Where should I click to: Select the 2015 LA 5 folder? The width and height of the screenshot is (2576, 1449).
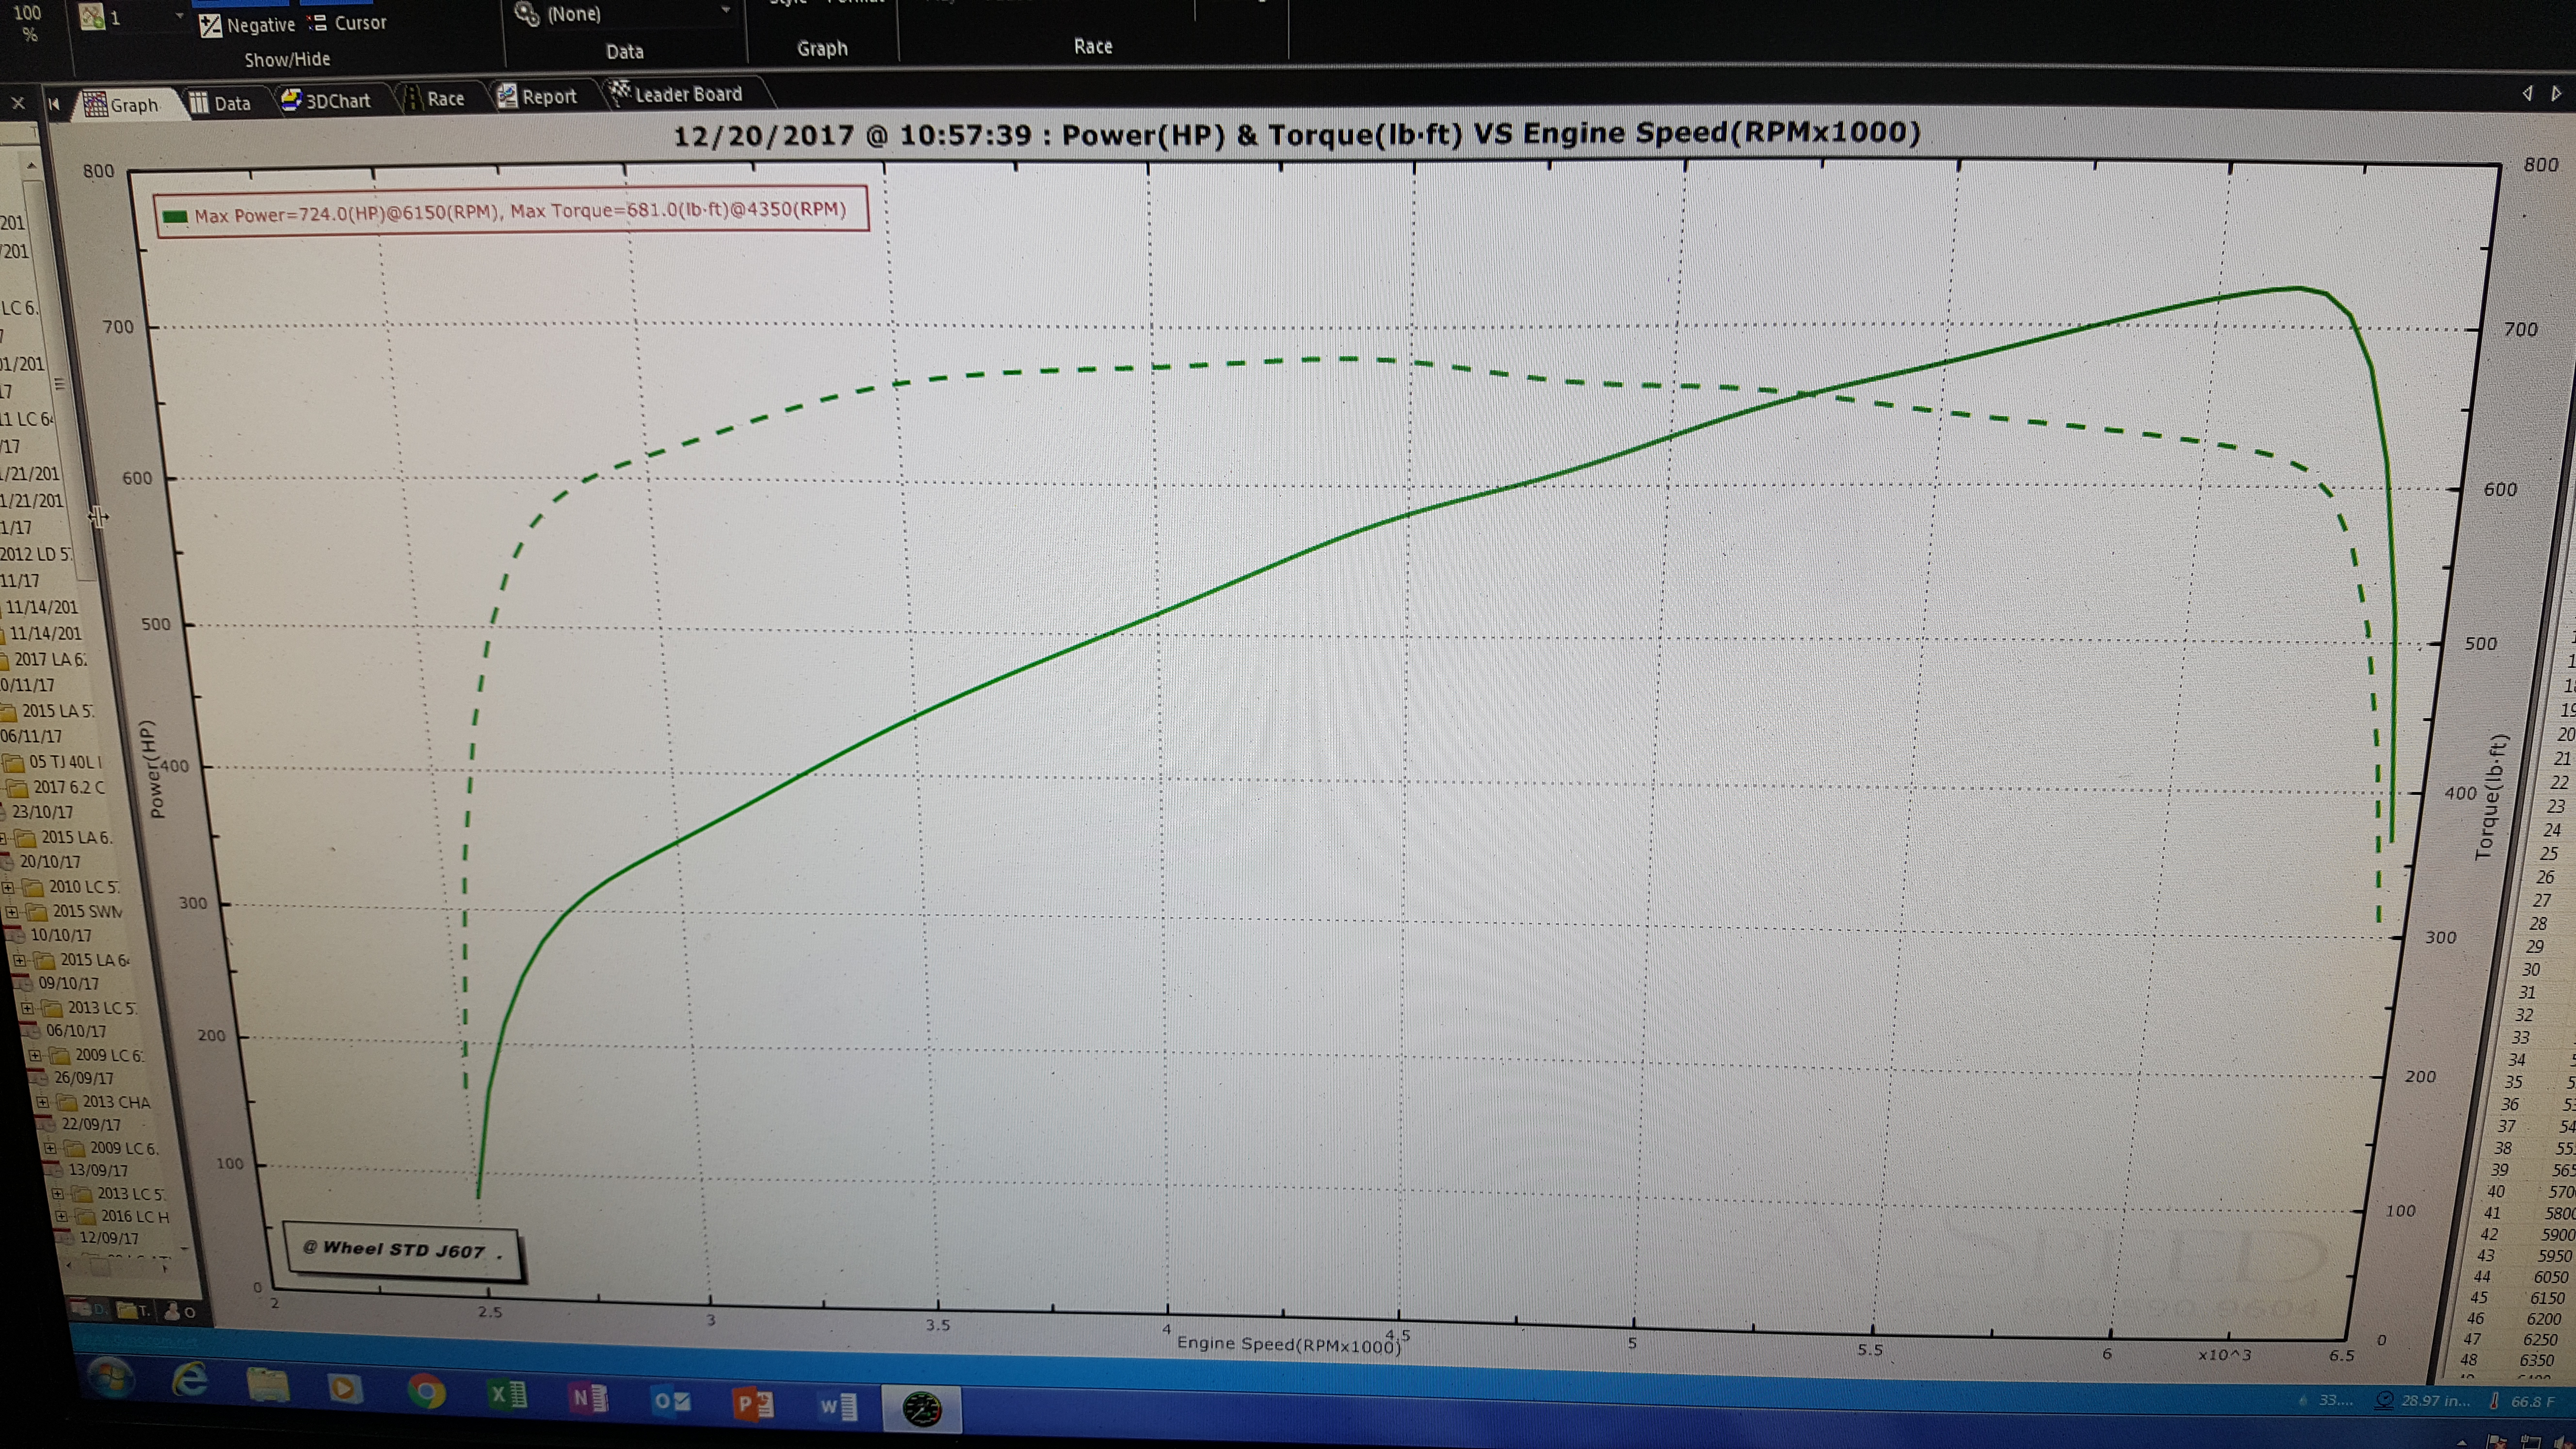[48, 711]
